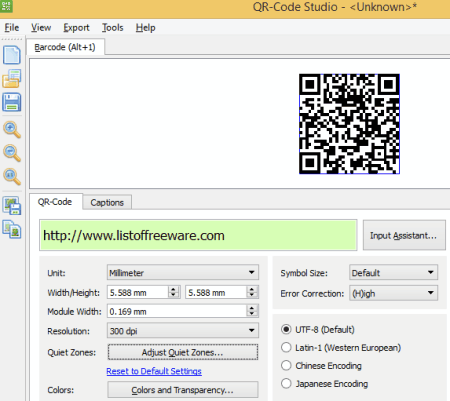Click the URL data input field
The width and height of the screenshot is (450, 401).
(x=198, y=235)
